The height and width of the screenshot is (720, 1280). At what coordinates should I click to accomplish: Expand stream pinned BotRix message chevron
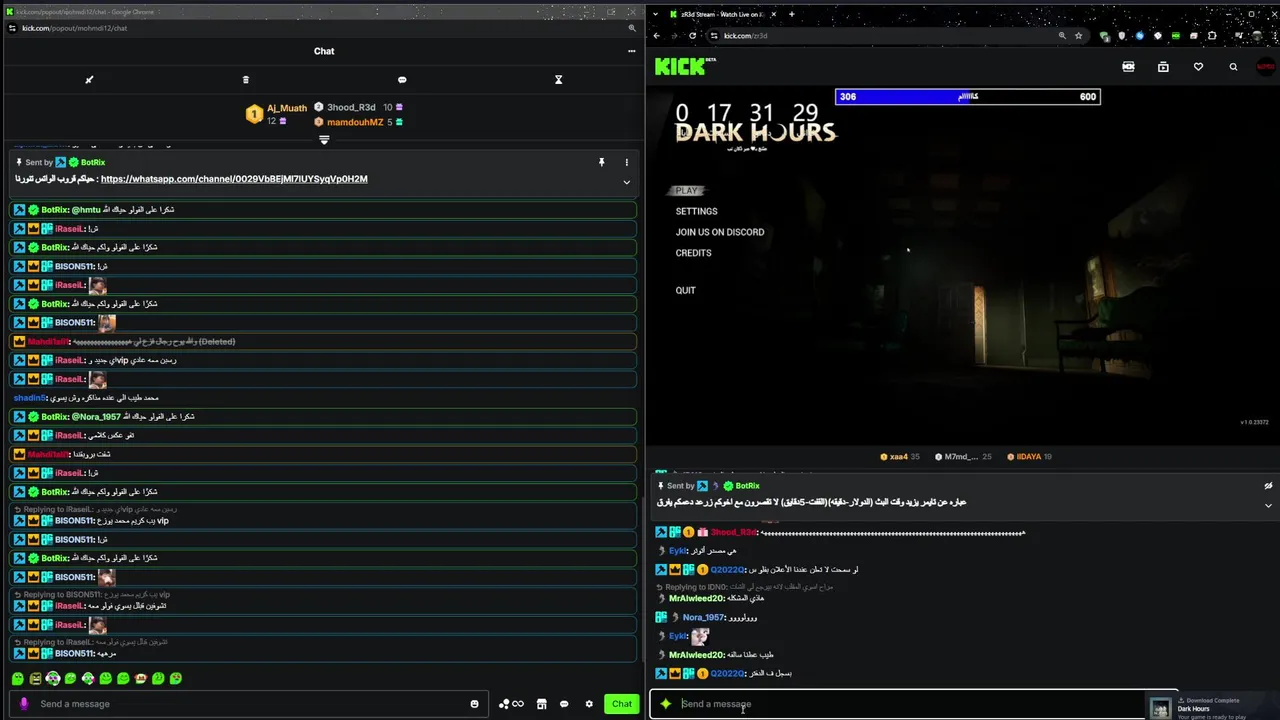[1268, 505]
